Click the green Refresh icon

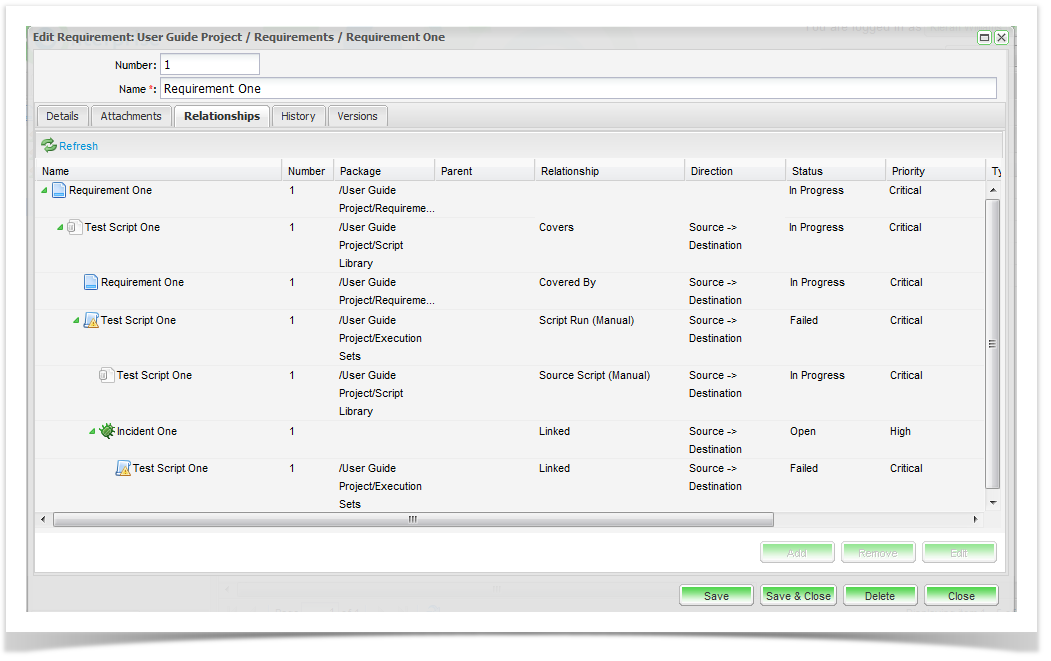[x=49, y=146]
